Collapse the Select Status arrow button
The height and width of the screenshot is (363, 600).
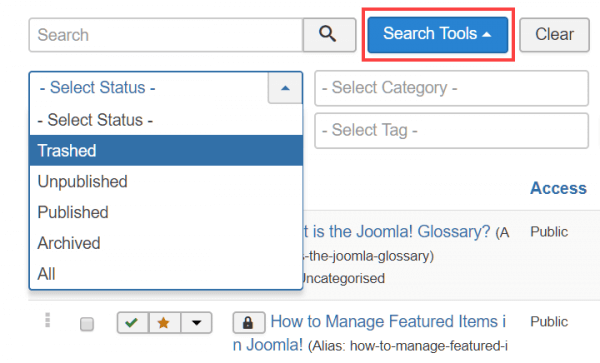pos(285,88)
